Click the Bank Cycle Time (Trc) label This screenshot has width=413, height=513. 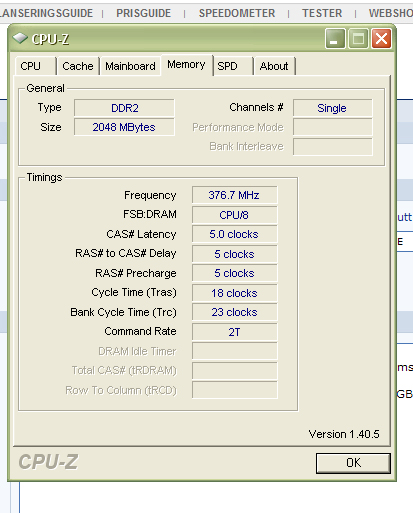coord(123,312)
